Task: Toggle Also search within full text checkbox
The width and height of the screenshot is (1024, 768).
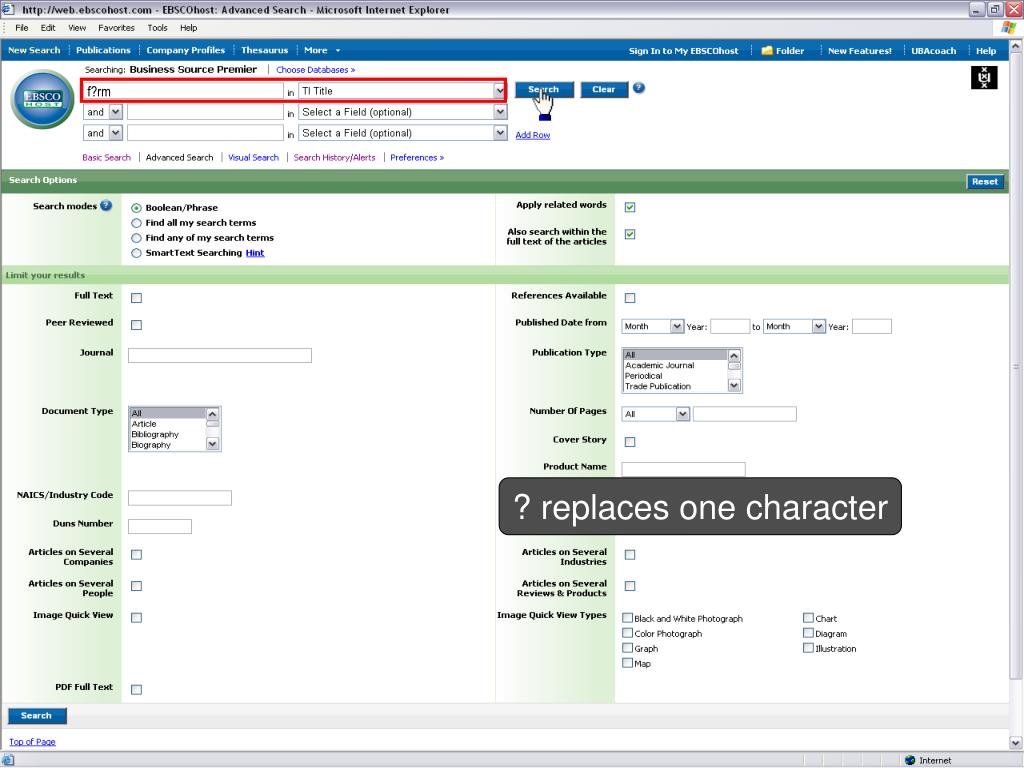Action: point(630,234)
